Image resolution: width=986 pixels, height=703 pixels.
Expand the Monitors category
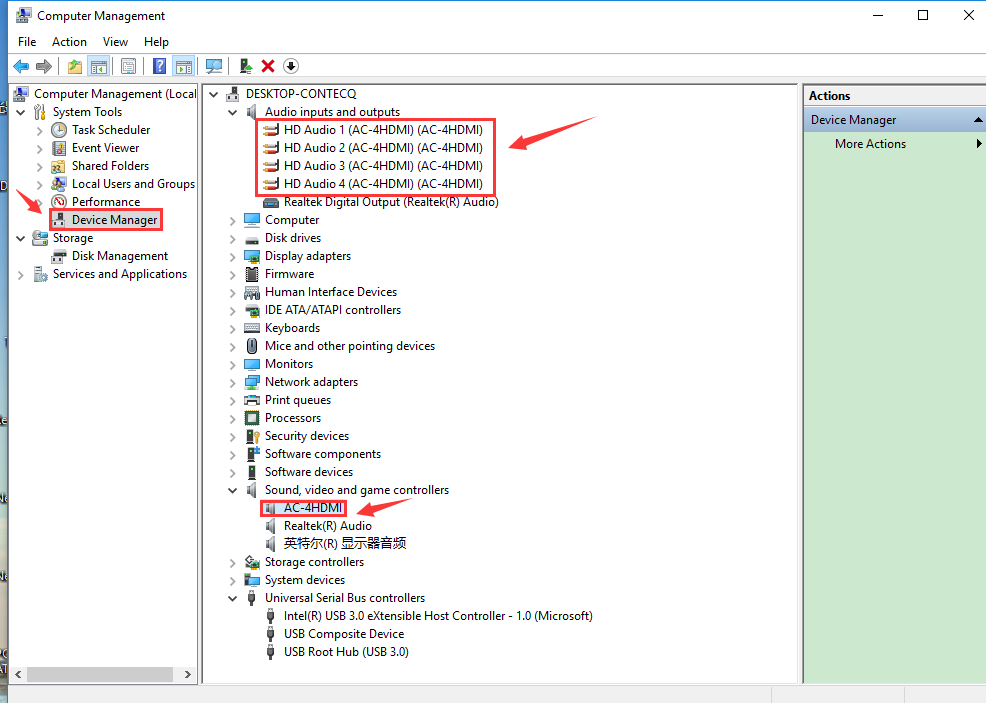(x=233, y=365)
